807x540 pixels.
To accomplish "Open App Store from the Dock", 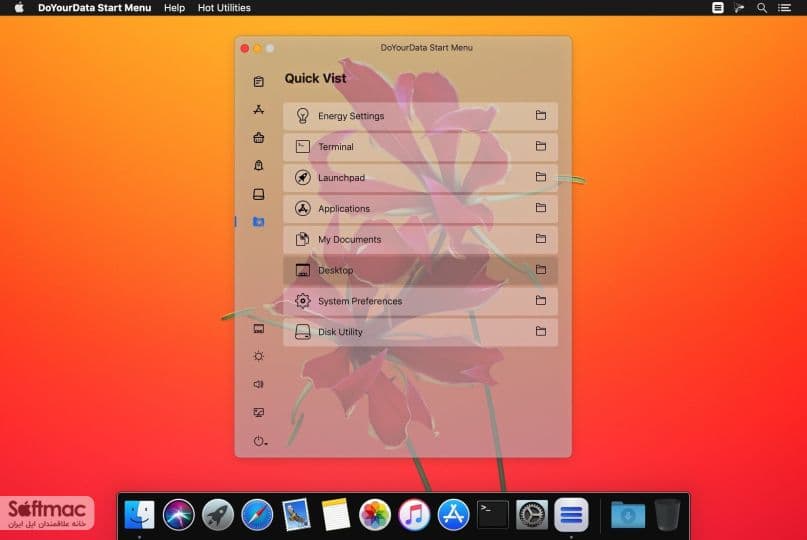I will (453, 514).
